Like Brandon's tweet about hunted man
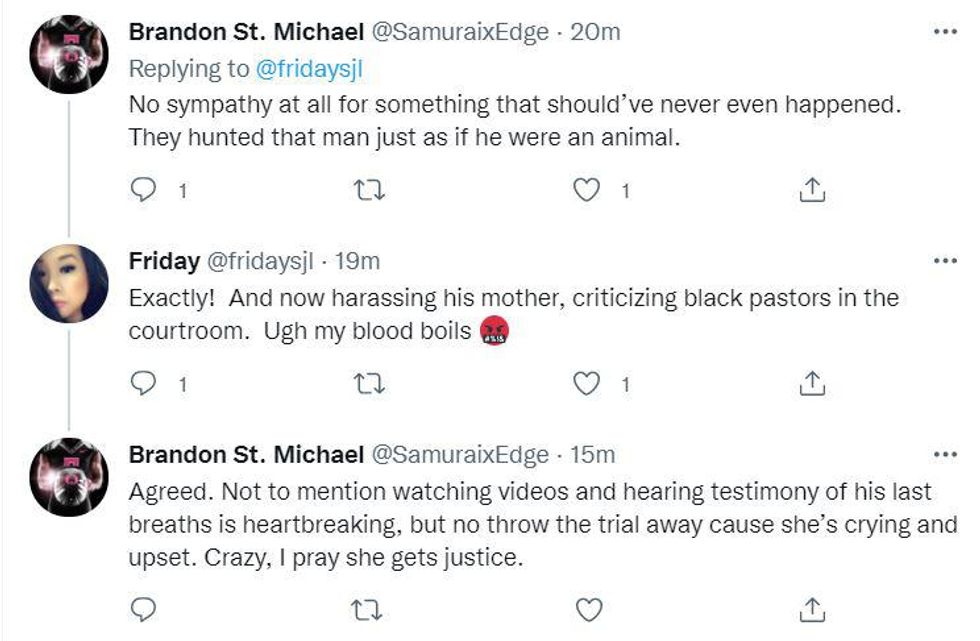Image resolution: width=980 pixels, height=641 pixels. pyautogui.click(x=586, y=190)
